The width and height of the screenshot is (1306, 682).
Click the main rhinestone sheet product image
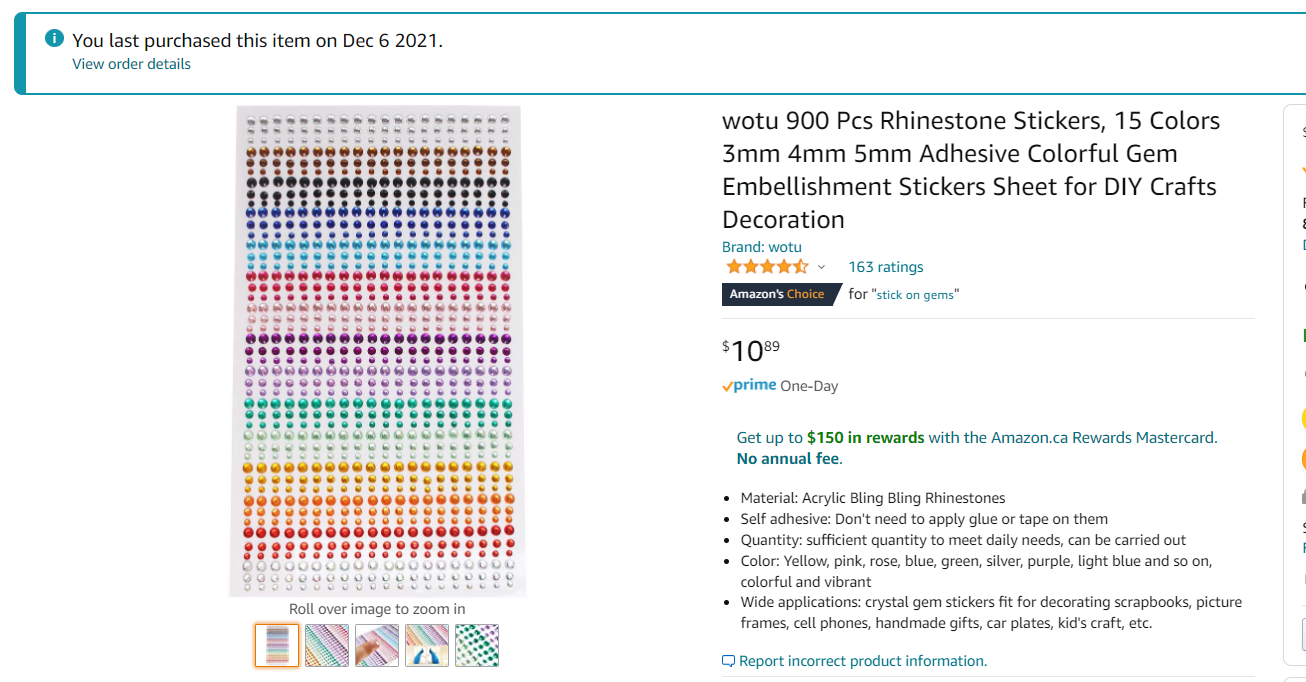(x=381, y=351)
